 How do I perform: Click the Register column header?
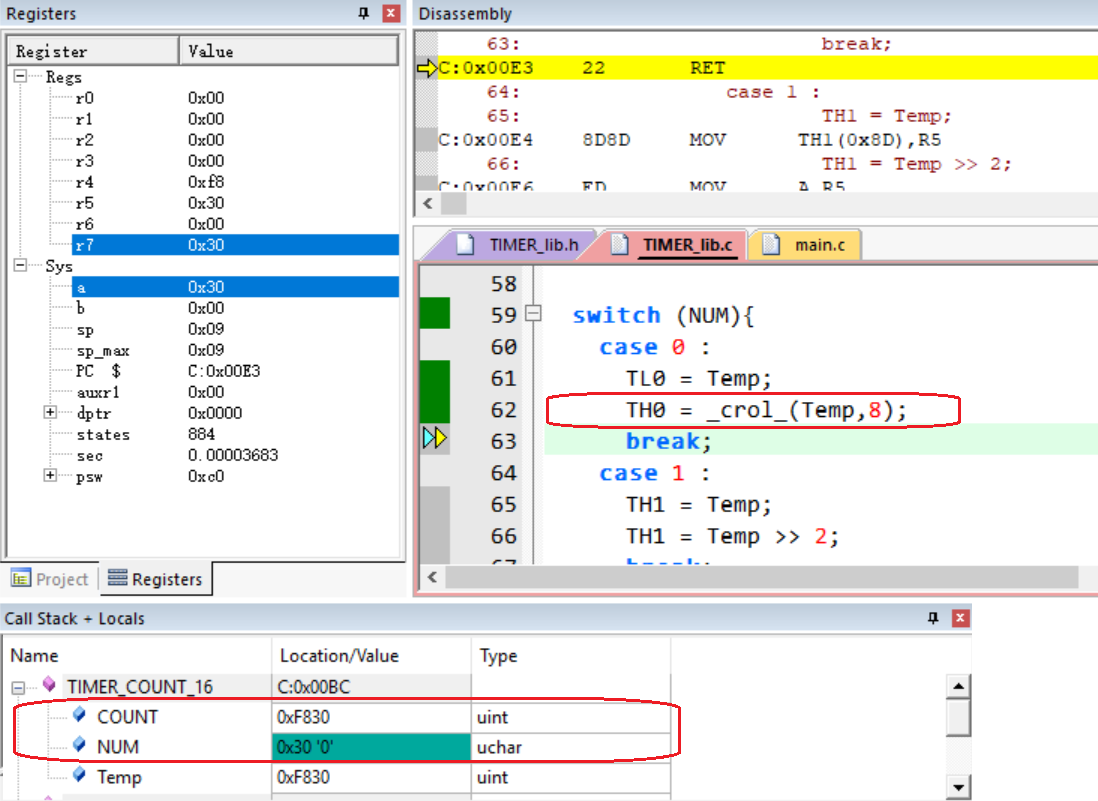click(x=93, y=51)
